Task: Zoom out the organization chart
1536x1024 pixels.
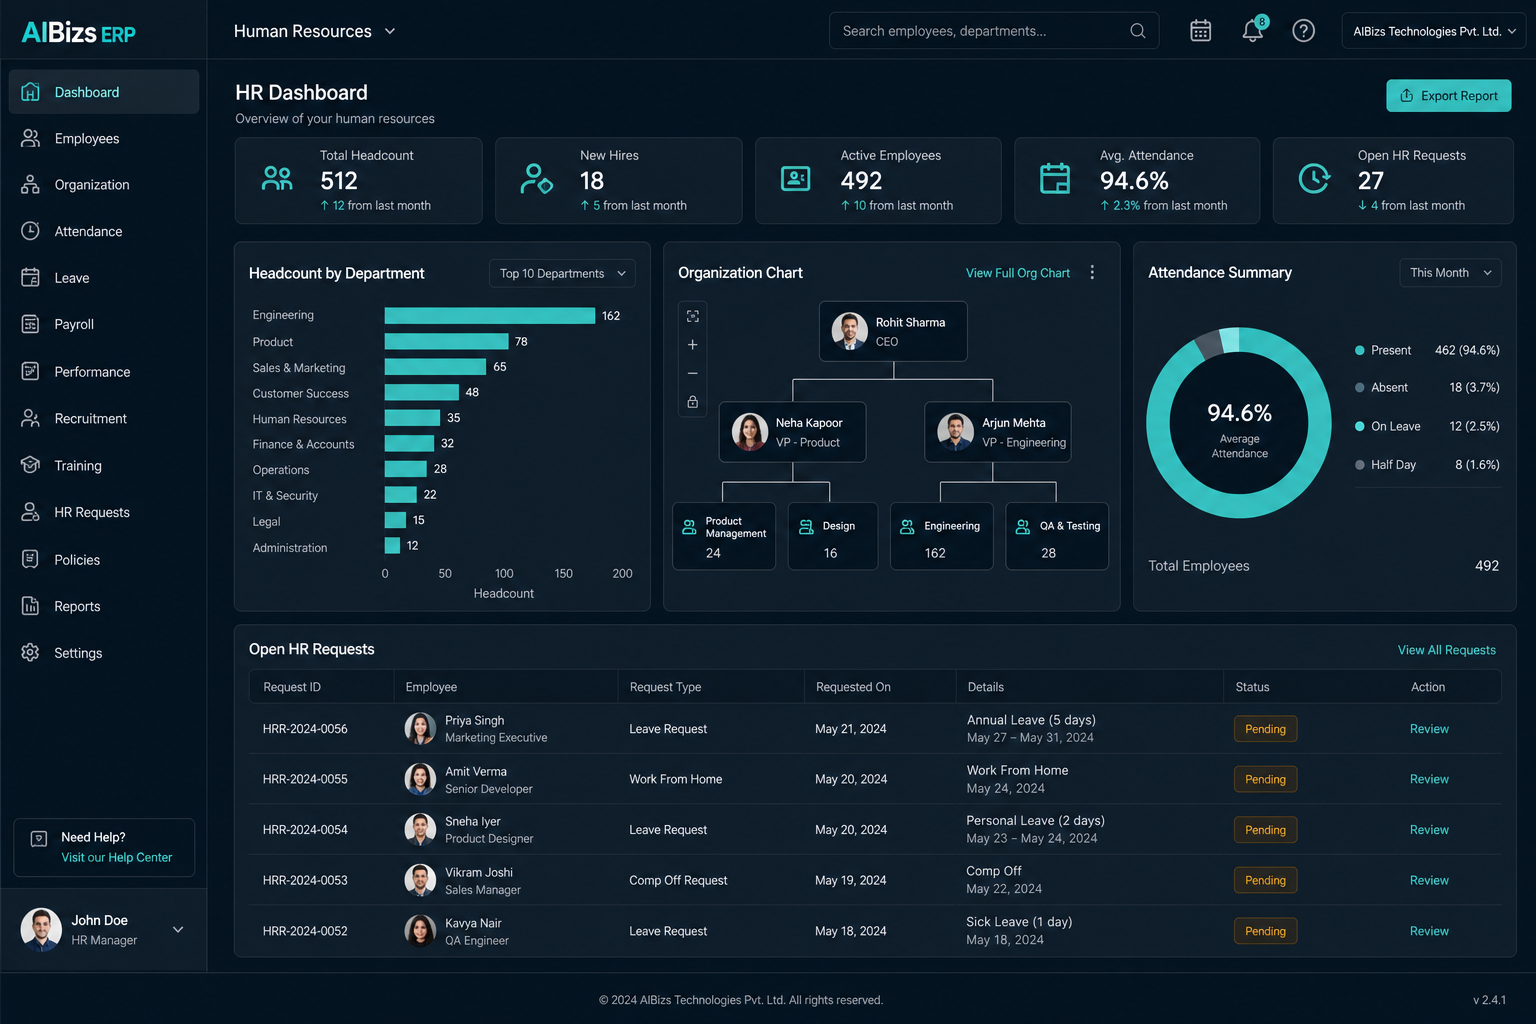Action: tap(693, 373)
